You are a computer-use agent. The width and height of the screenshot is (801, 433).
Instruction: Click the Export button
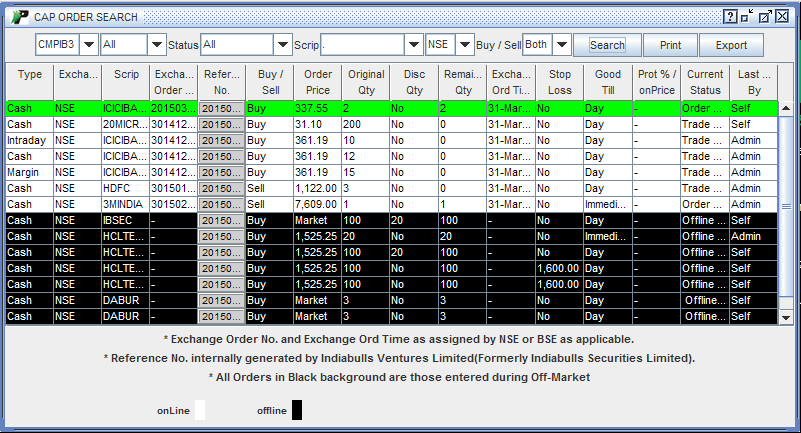coord(732,45)
